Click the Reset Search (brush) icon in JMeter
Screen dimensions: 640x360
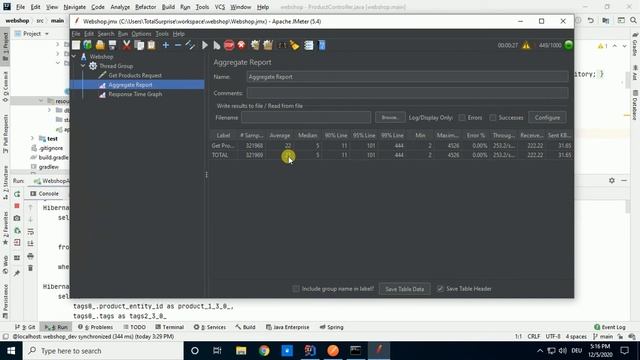(294, 45)
